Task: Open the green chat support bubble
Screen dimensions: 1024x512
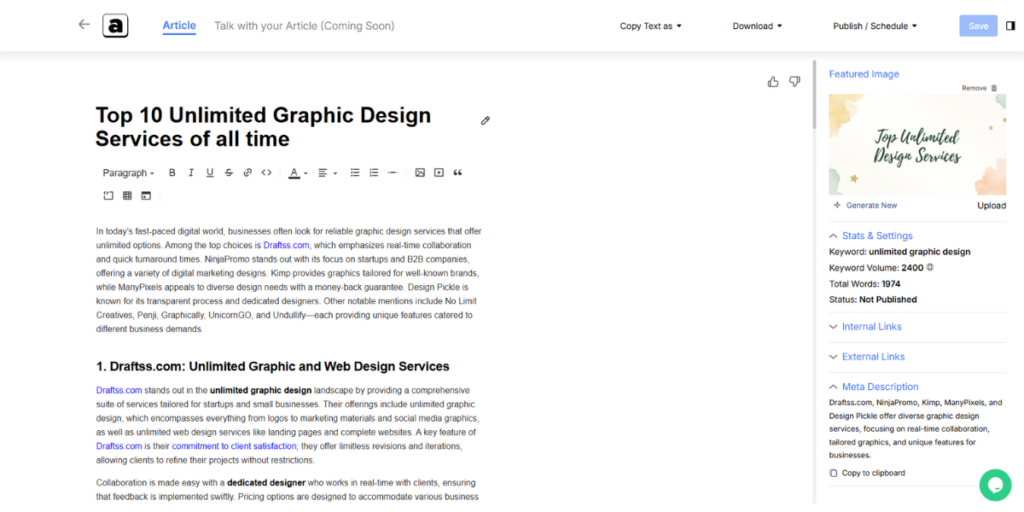Action: pyautogui.click(x=995, y=485)
